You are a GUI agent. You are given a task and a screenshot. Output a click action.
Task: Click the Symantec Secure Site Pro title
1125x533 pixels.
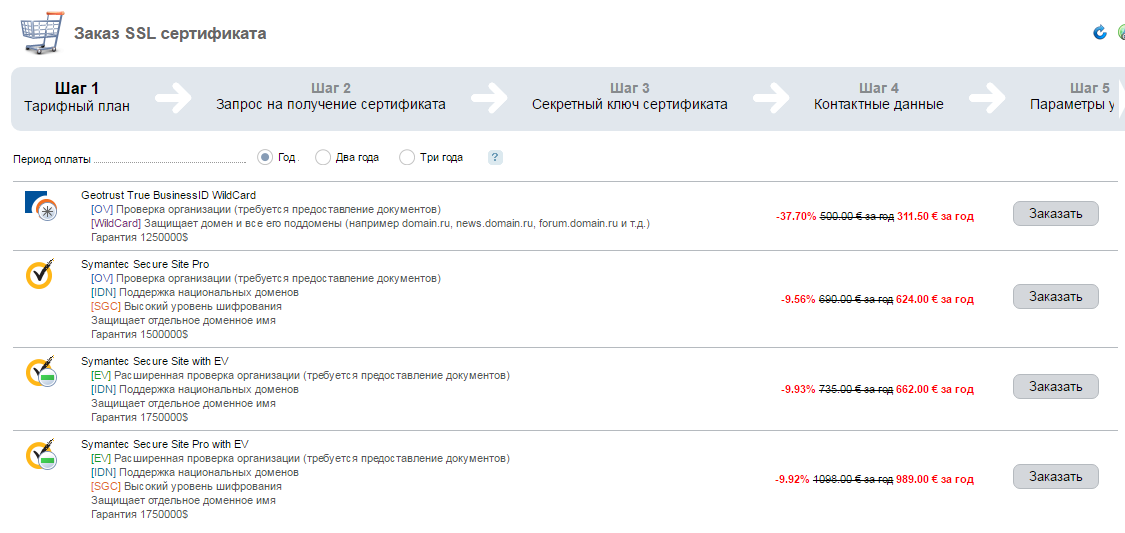coord(146,264)
